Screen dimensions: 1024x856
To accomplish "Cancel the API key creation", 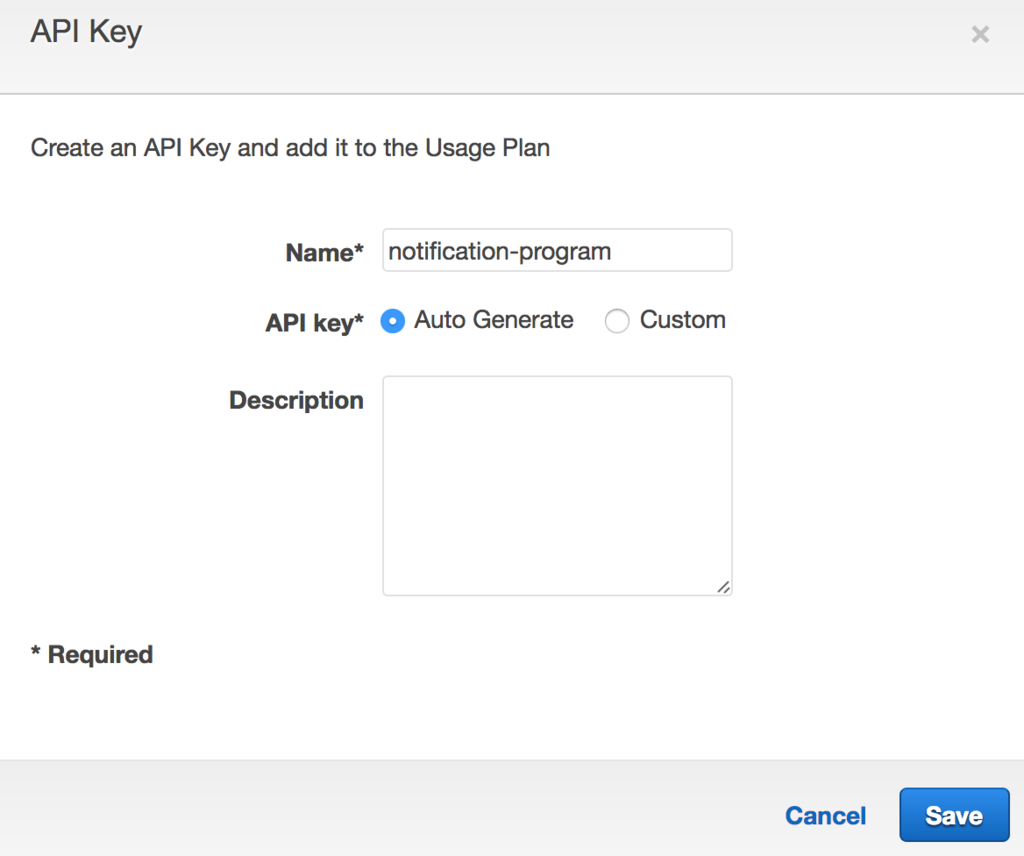I will [825, 816].
